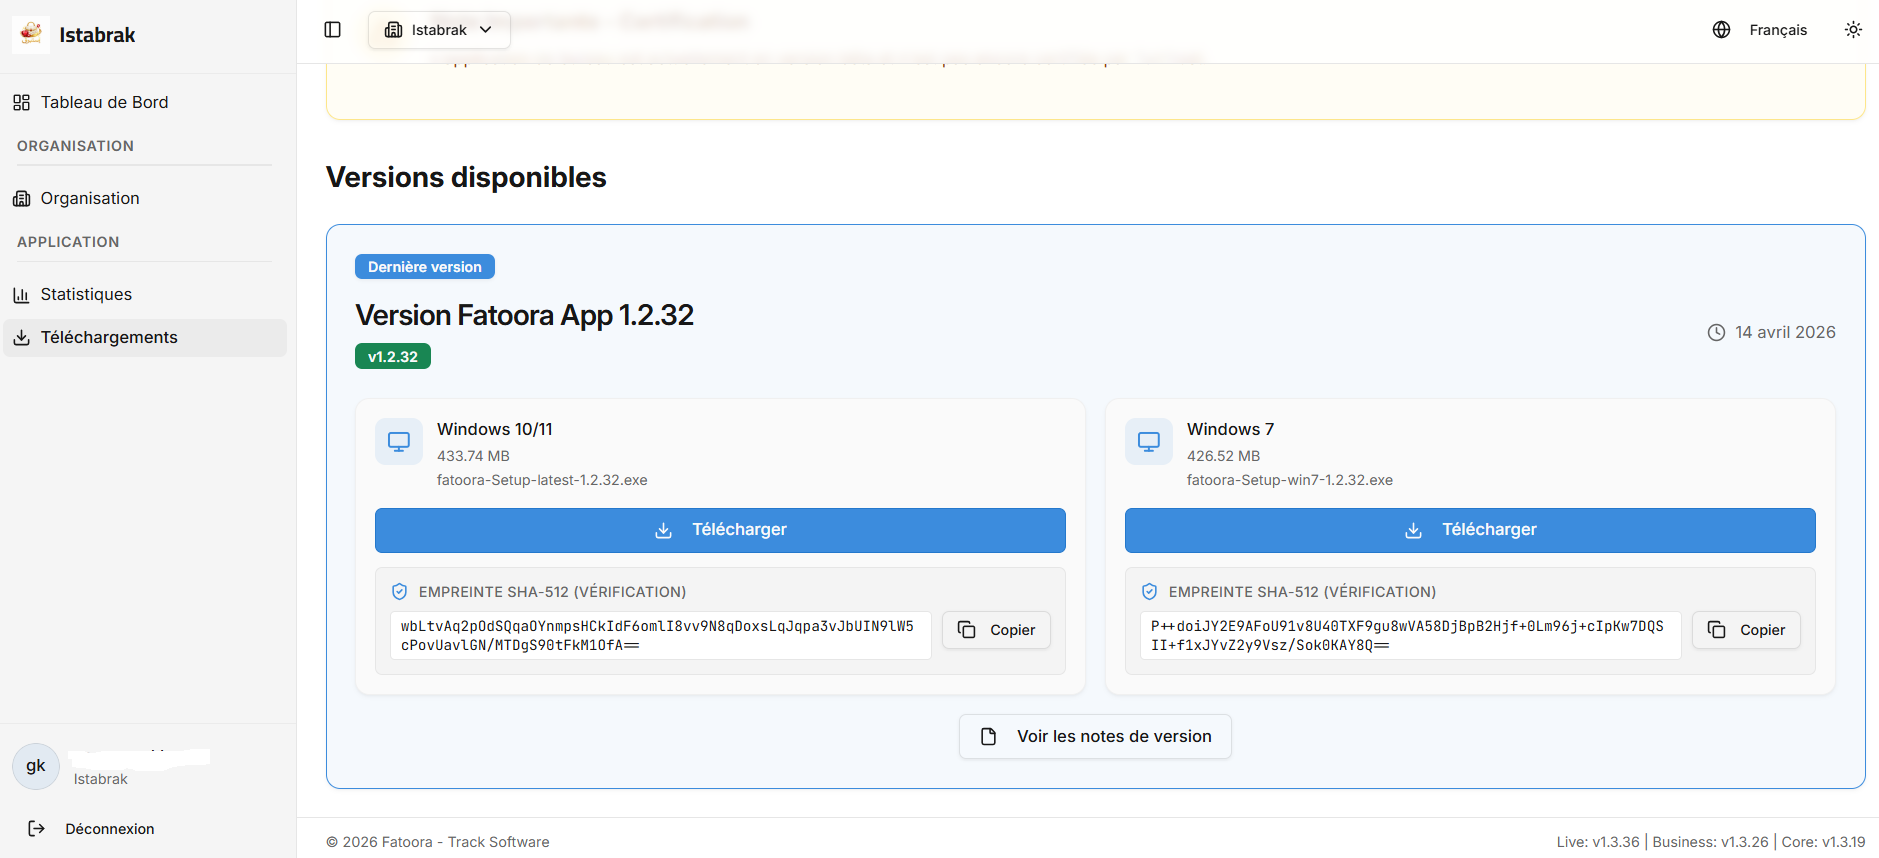
Task: Copy the Windows 10/11 SHA-512 hash
Action: point(996,630)
